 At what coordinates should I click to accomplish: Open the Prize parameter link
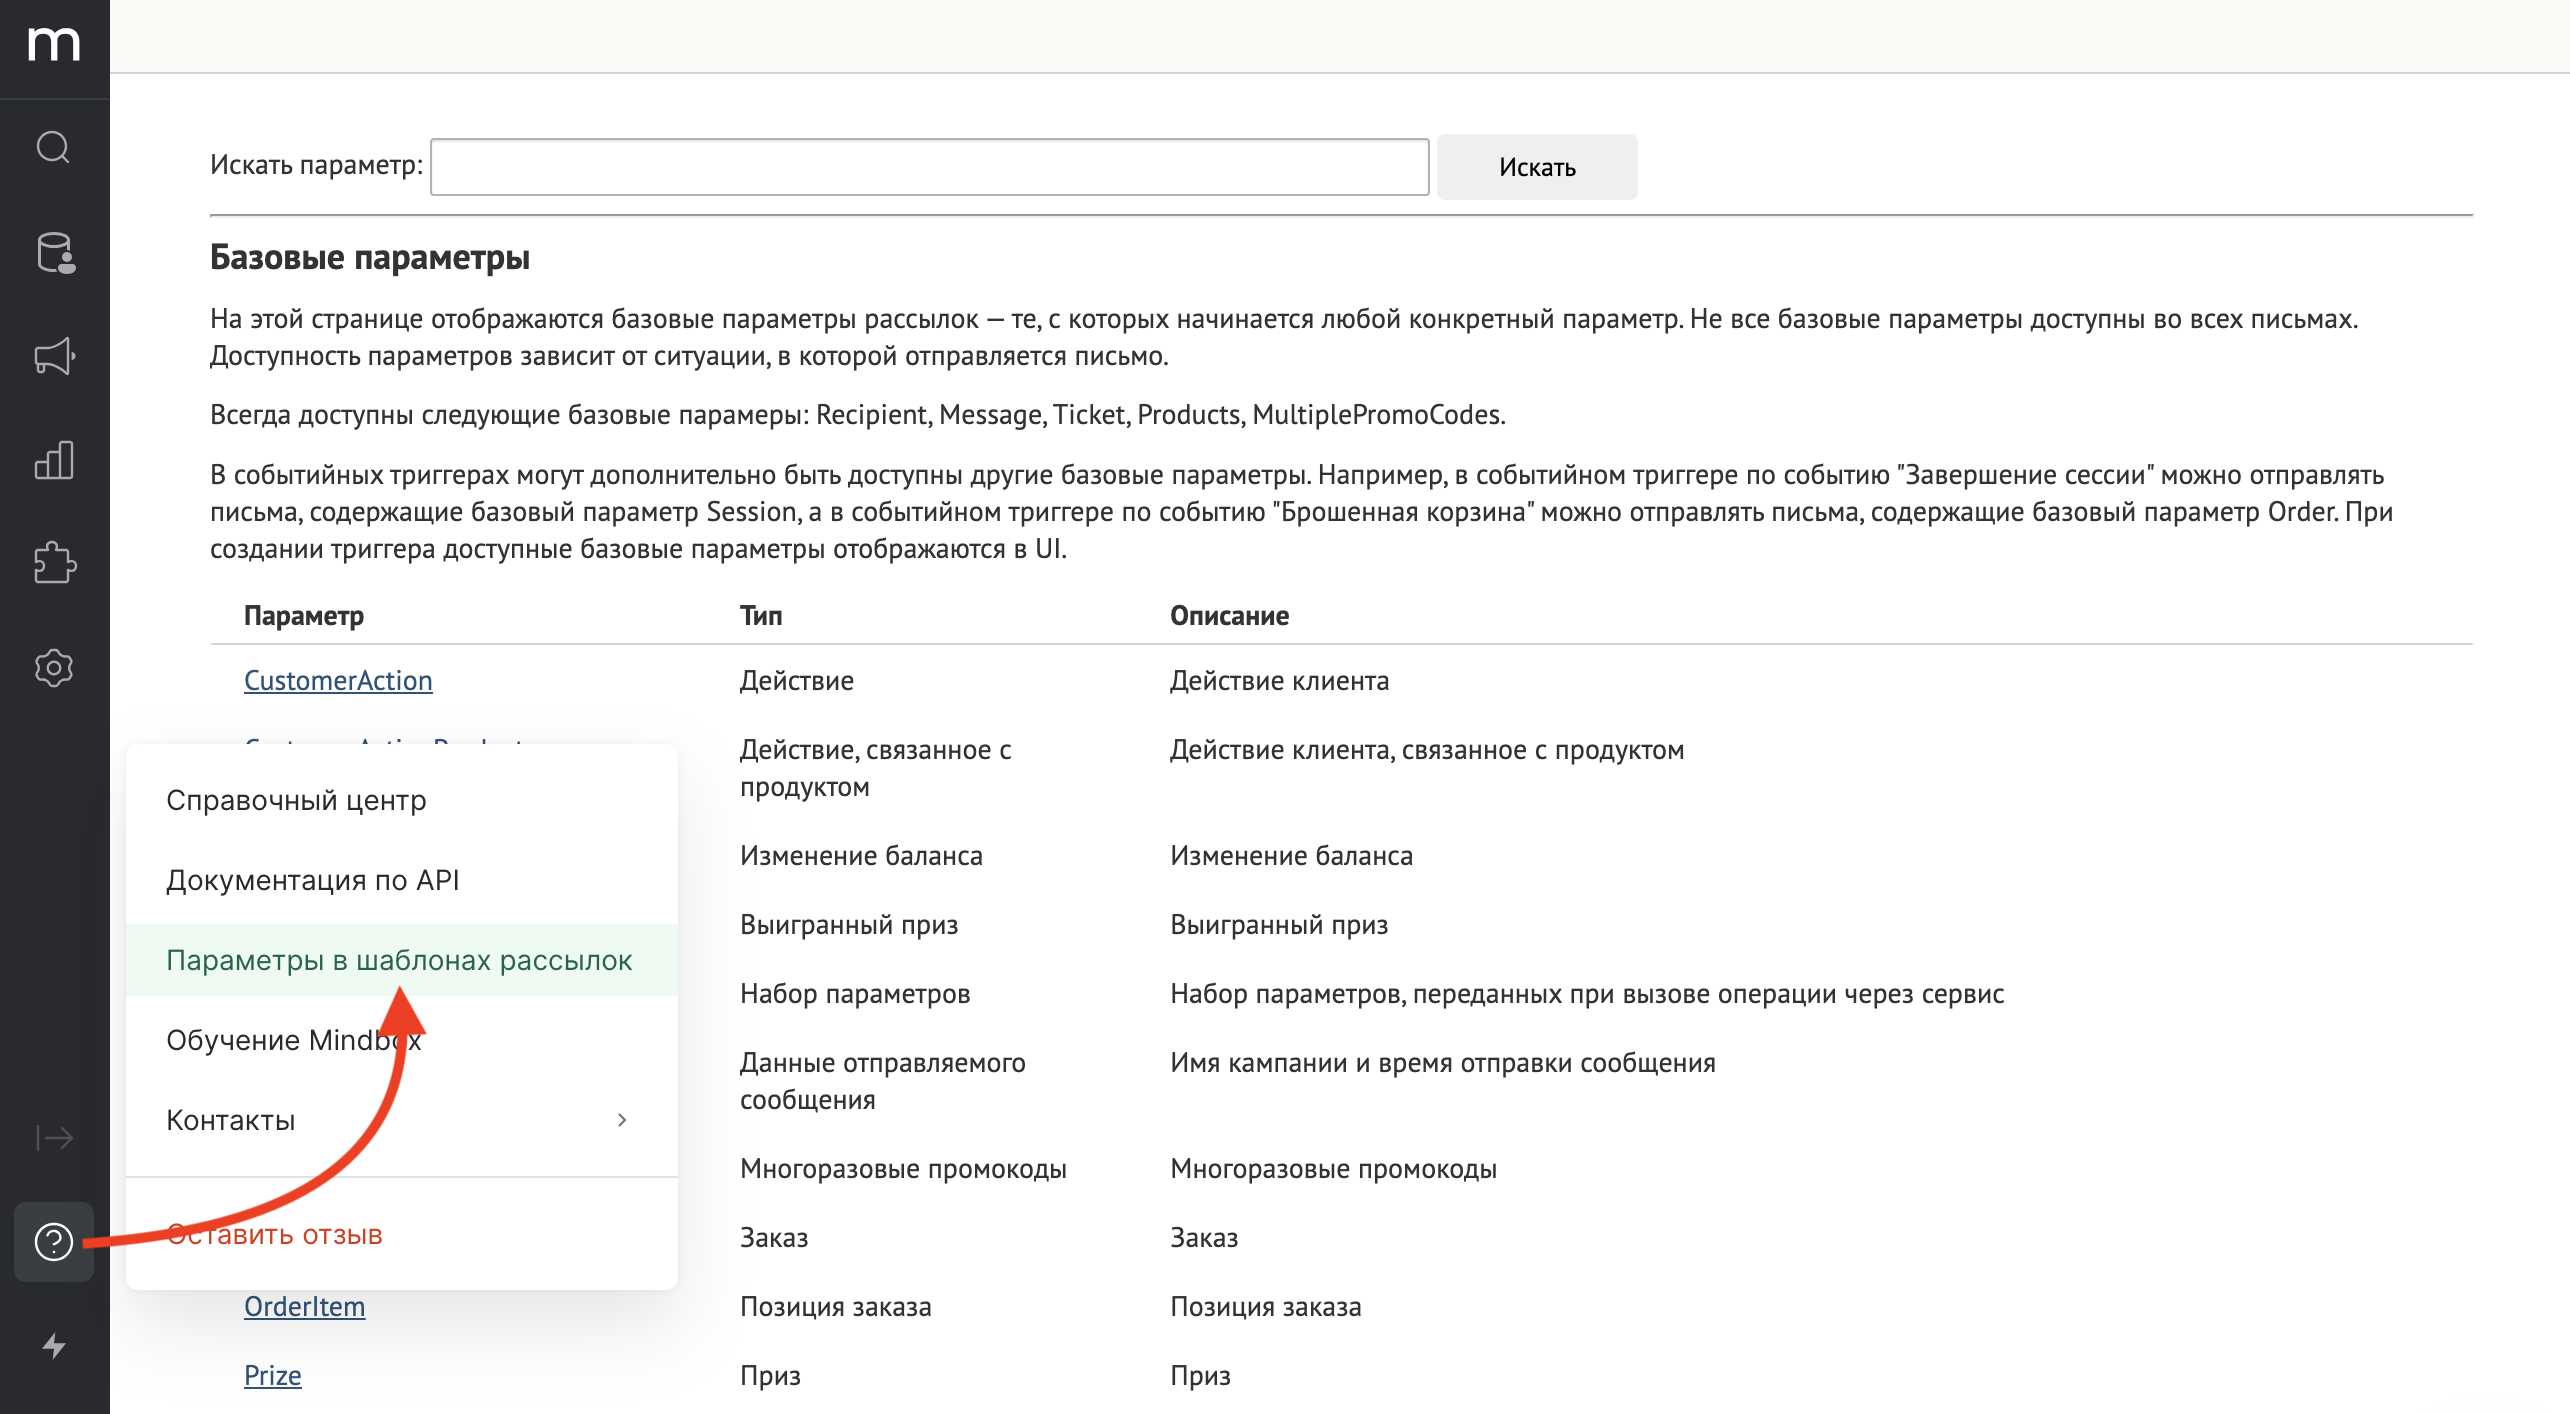[272, 1375]
